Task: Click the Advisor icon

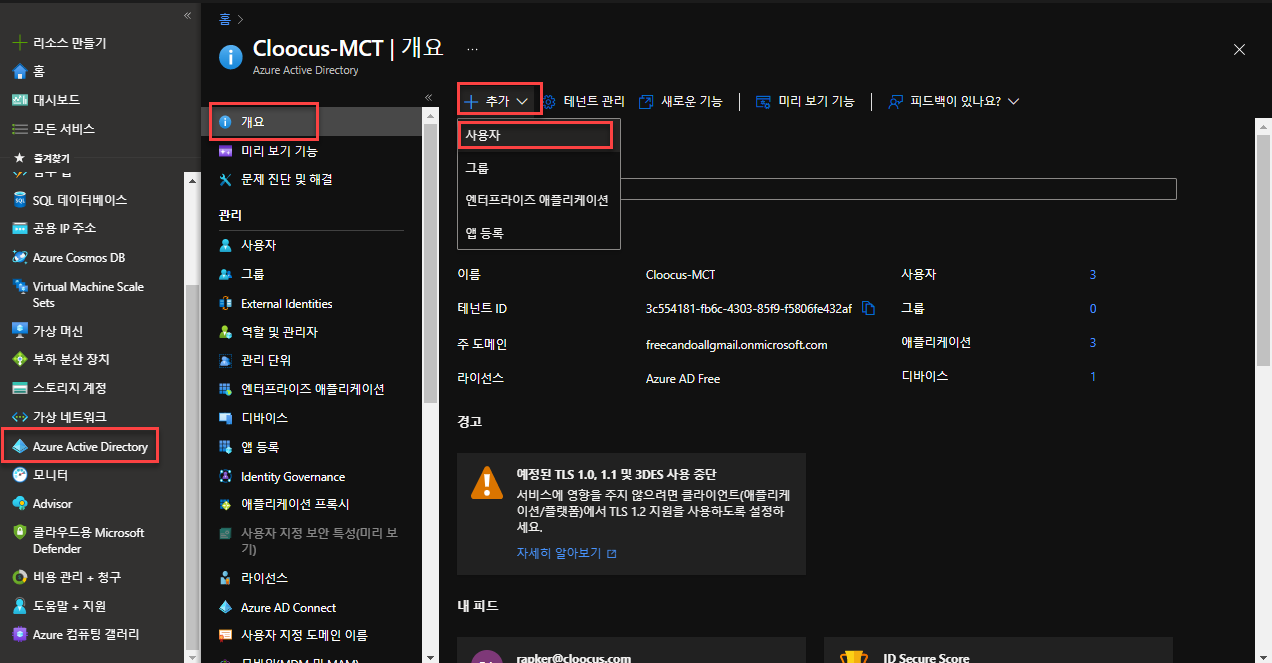Action: pyautogui.click(x=19, y=503)
